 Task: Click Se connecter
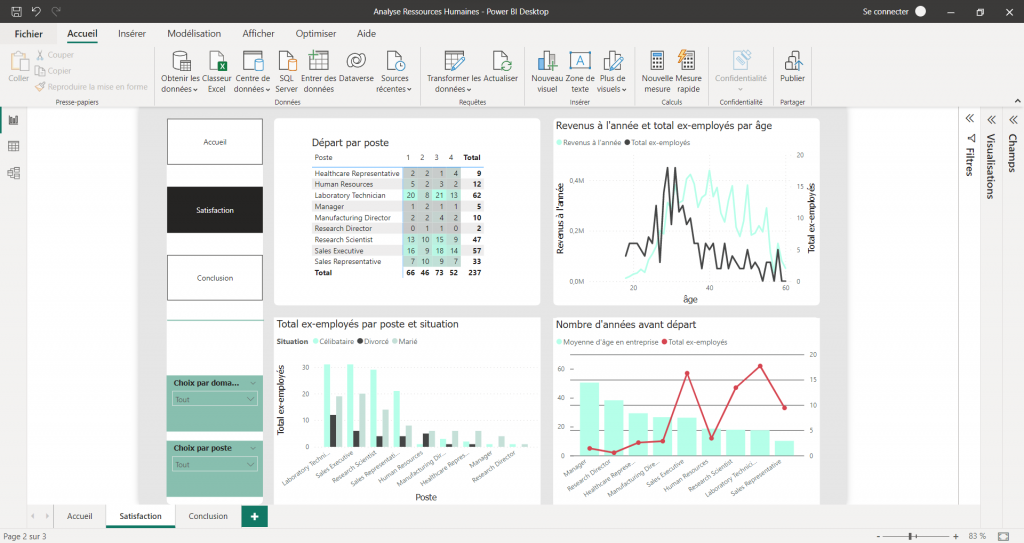click(x=886, y=12)
